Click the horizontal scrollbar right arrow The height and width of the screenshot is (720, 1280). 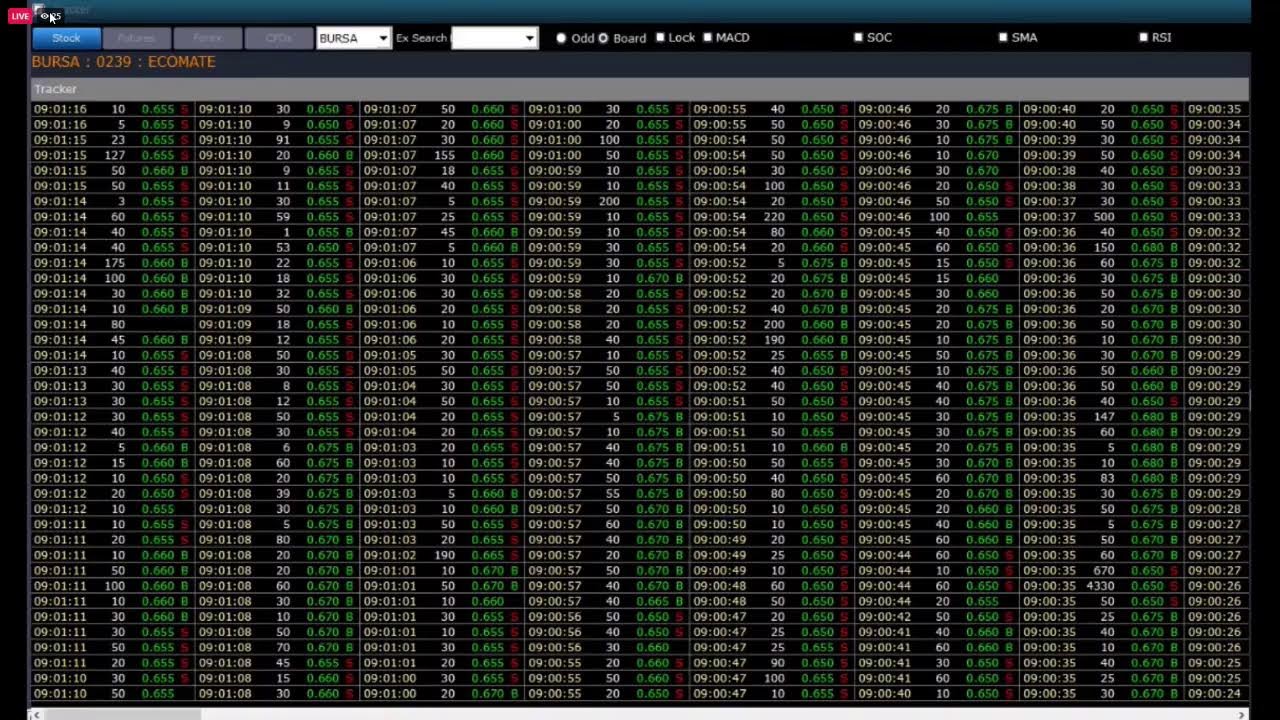[x=1243, y=714]
